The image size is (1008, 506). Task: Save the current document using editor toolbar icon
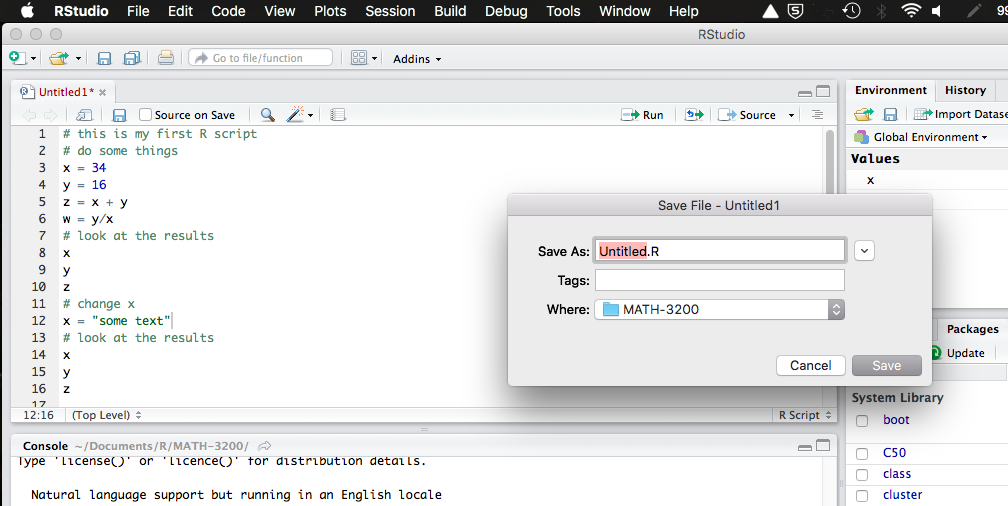click(x=119, y=115)
